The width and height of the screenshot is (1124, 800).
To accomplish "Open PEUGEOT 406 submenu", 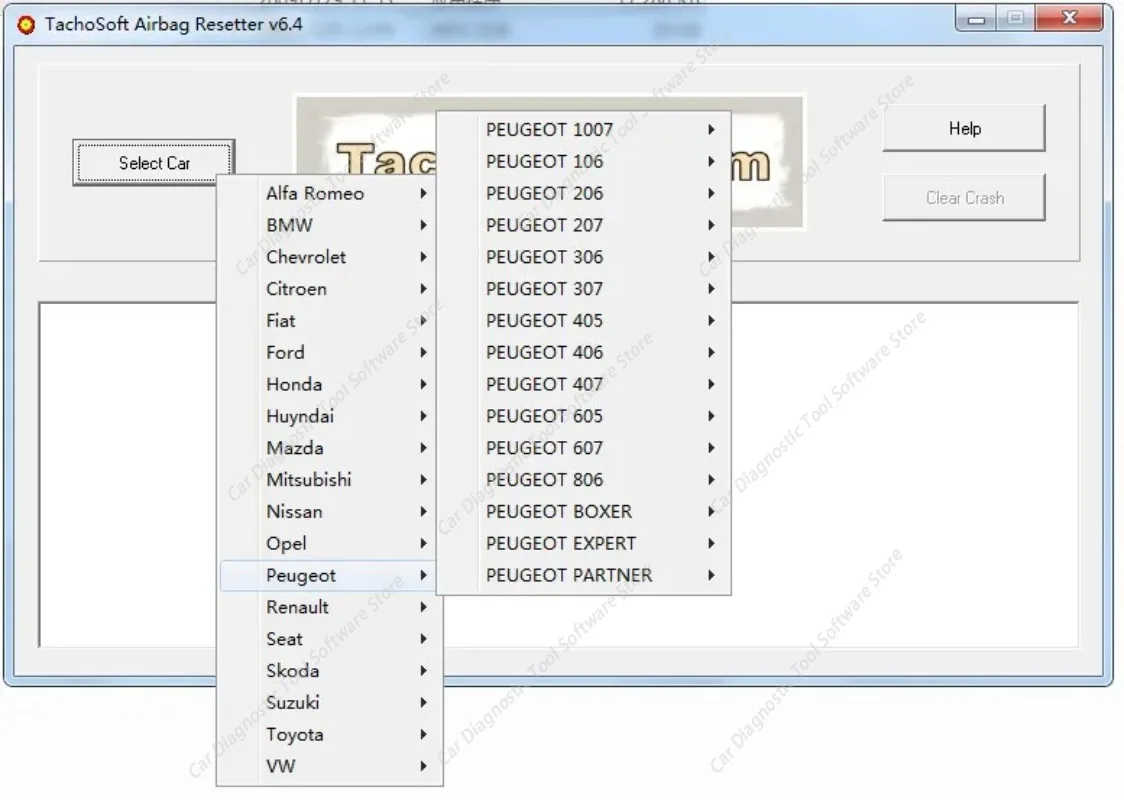I will pos(584,352).
